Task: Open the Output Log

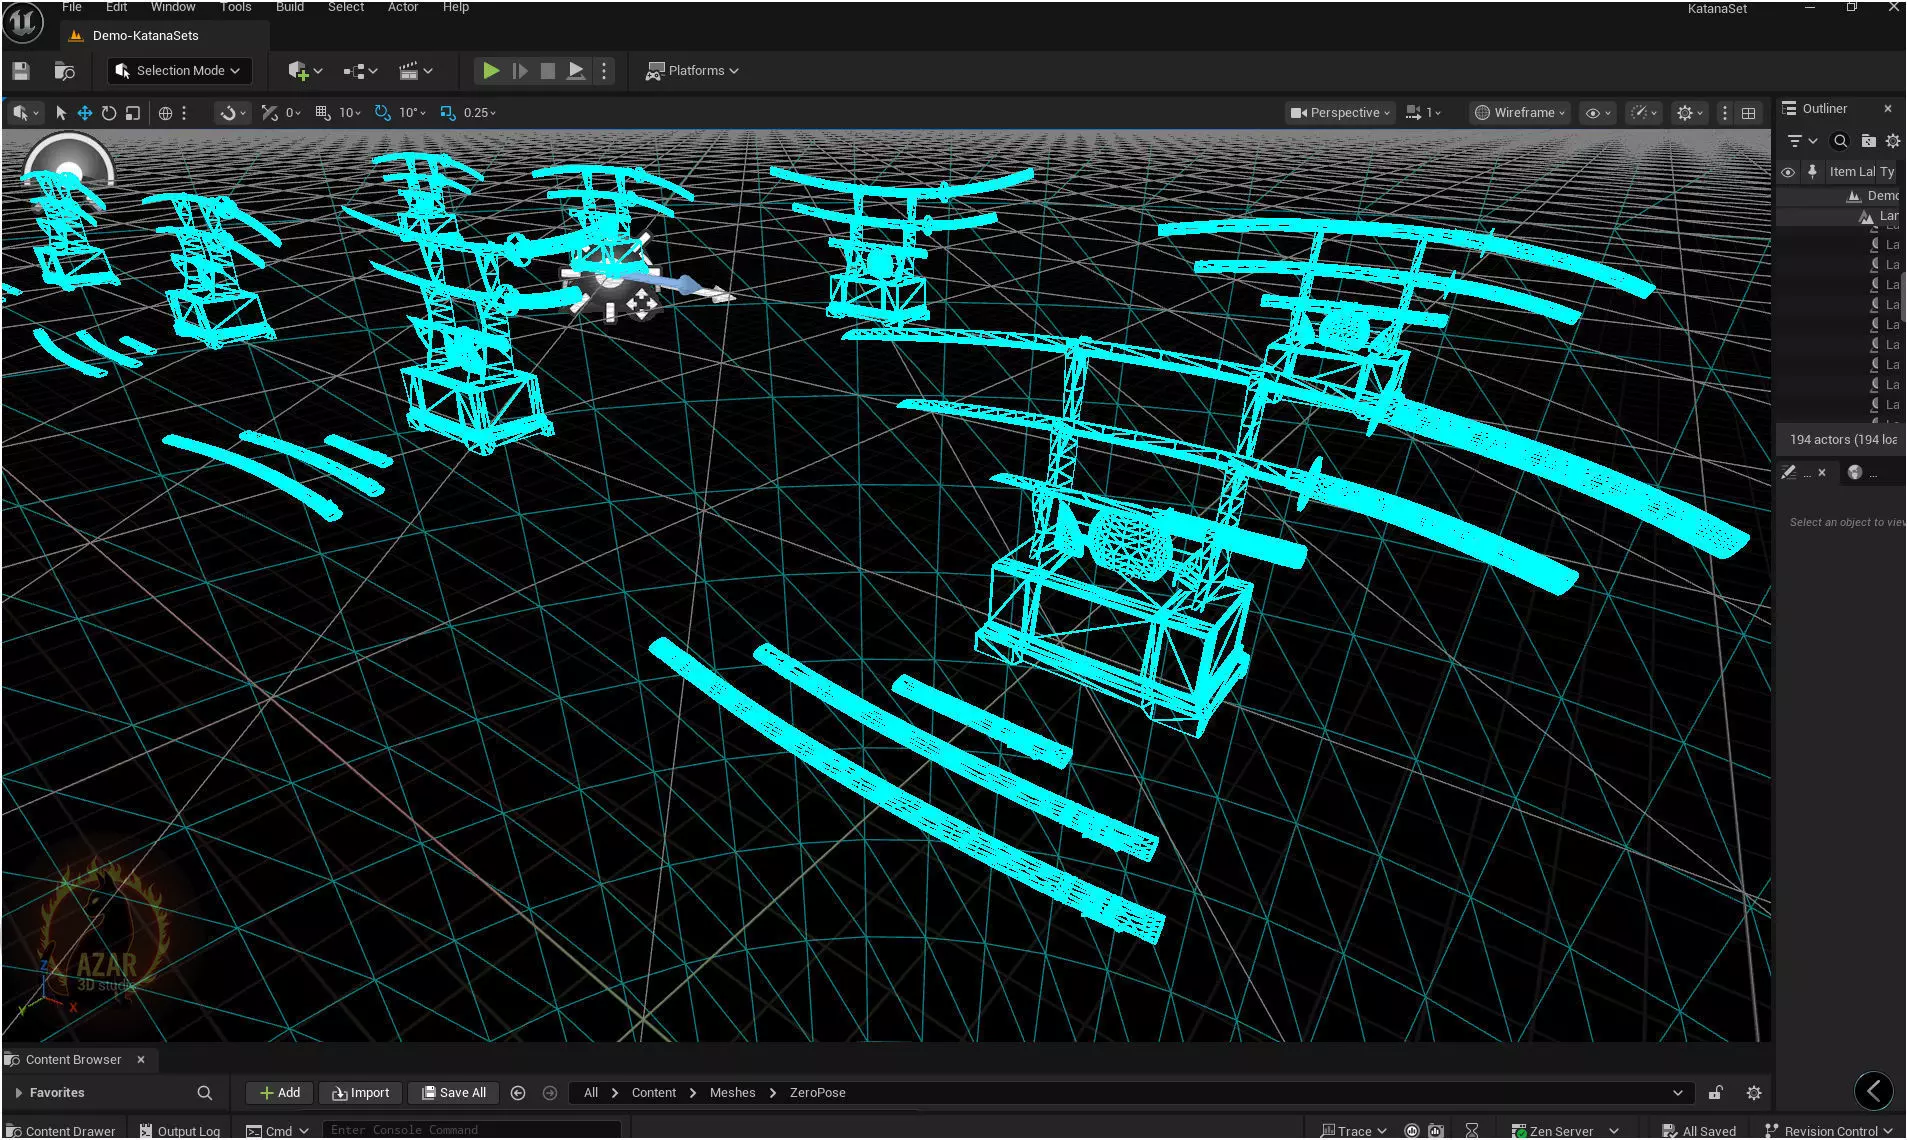Action: (180, 1131)
